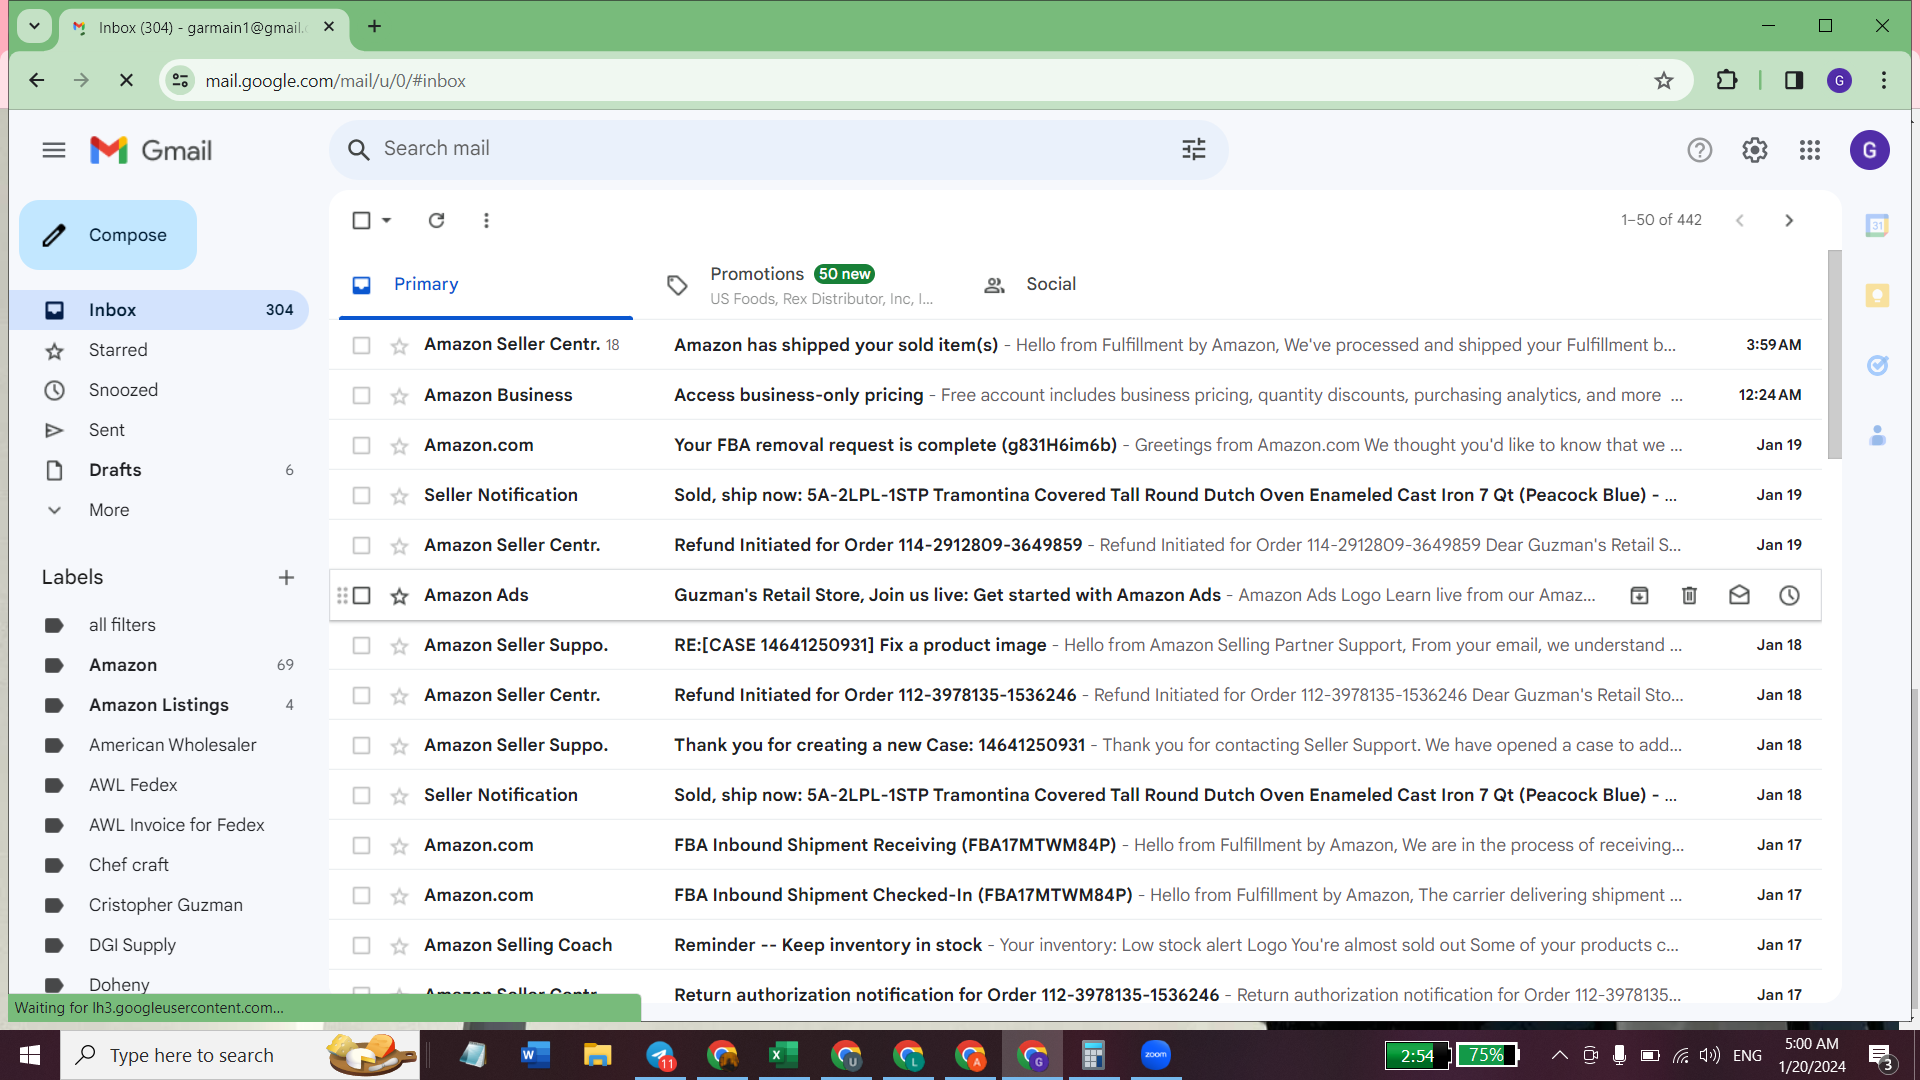Select the RE:[CASE 14641250931] email checkbox

click(361, 645)
